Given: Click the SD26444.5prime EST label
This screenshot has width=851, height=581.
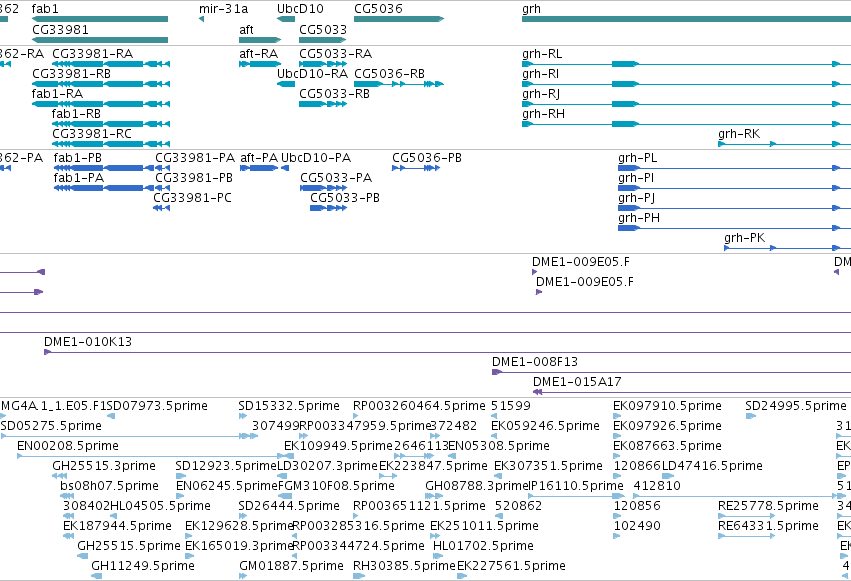Looking at the screenshot, I should pos(289,506).
